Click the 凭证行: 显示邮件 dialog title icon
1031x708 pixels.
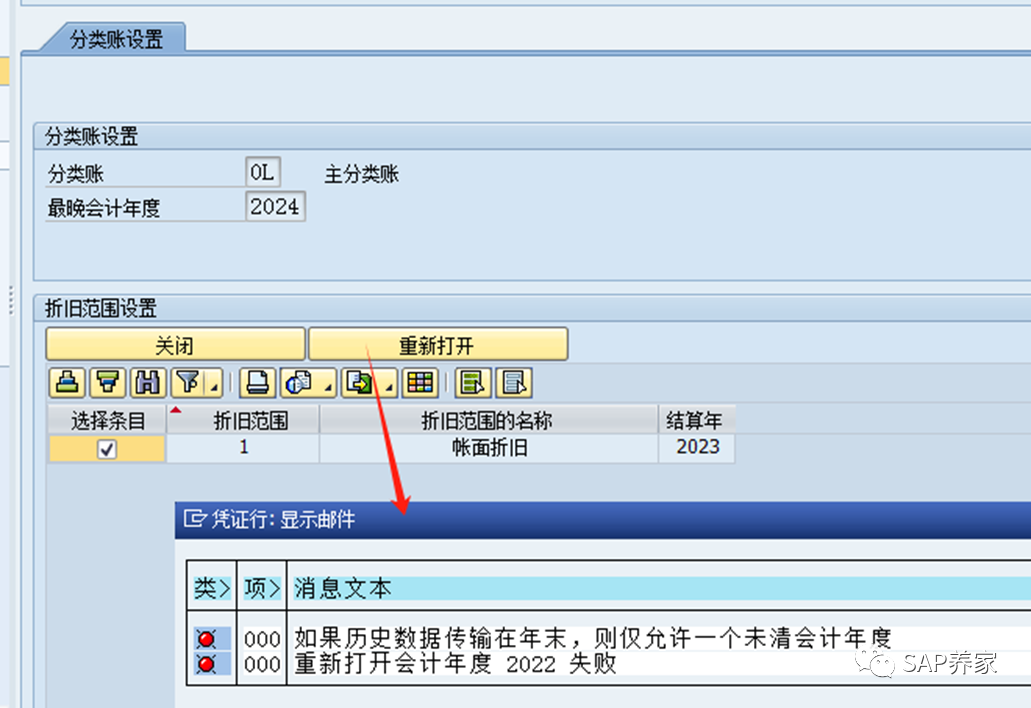pyautogui.click(x=194, y=519)
